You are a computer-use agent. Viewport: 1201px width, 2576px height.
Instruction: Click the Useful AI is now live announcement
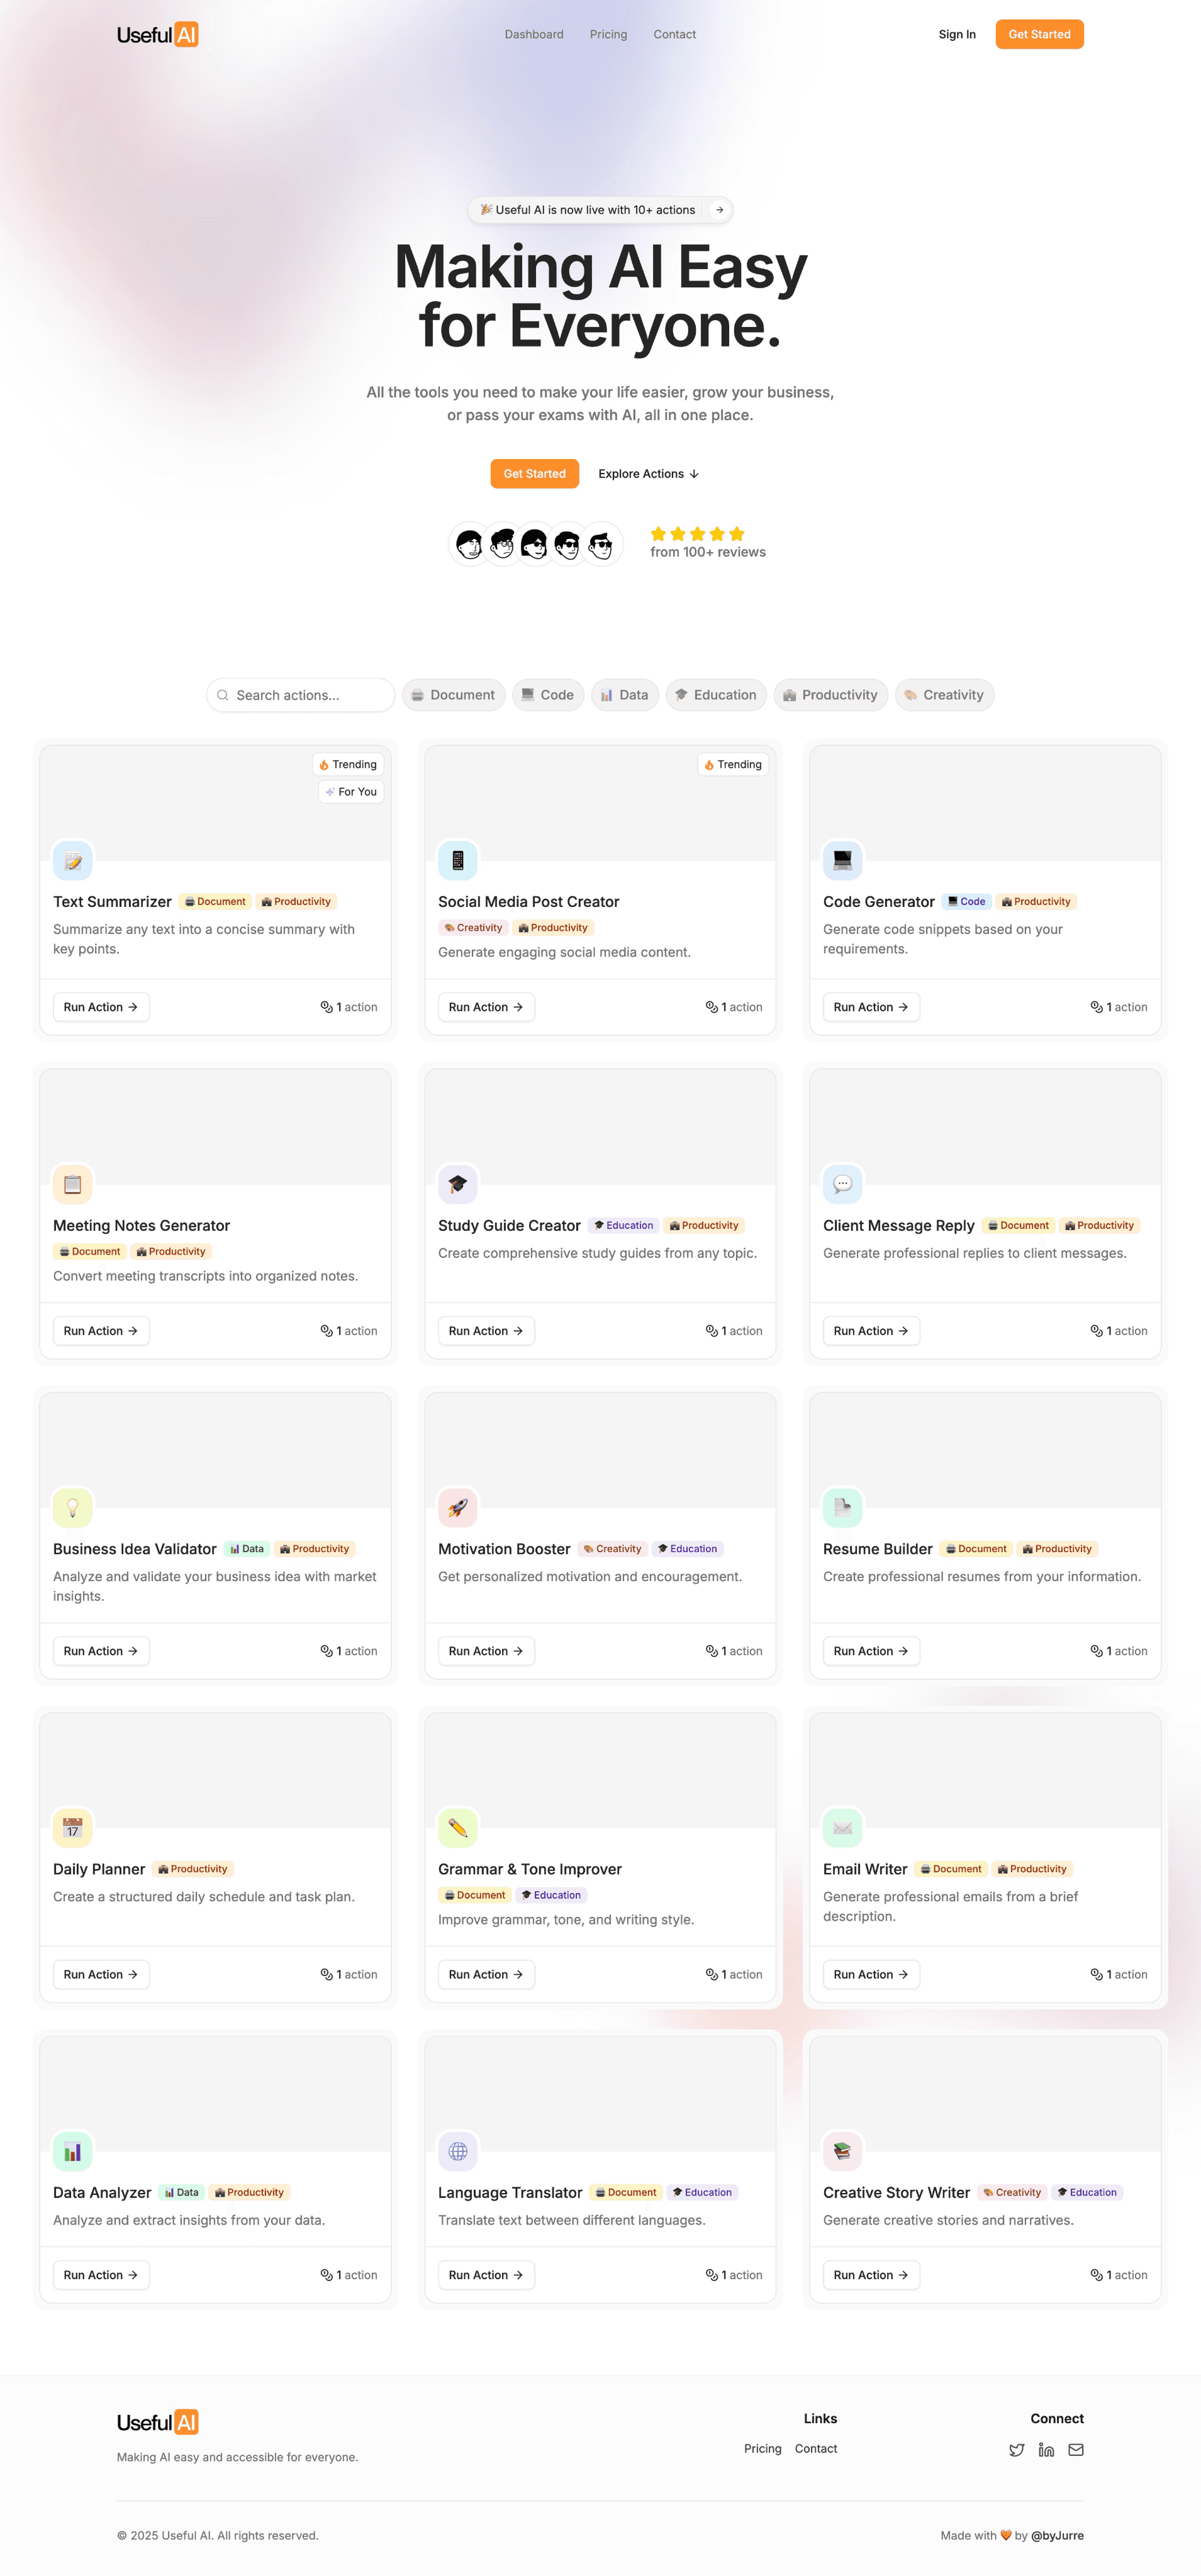600,210
